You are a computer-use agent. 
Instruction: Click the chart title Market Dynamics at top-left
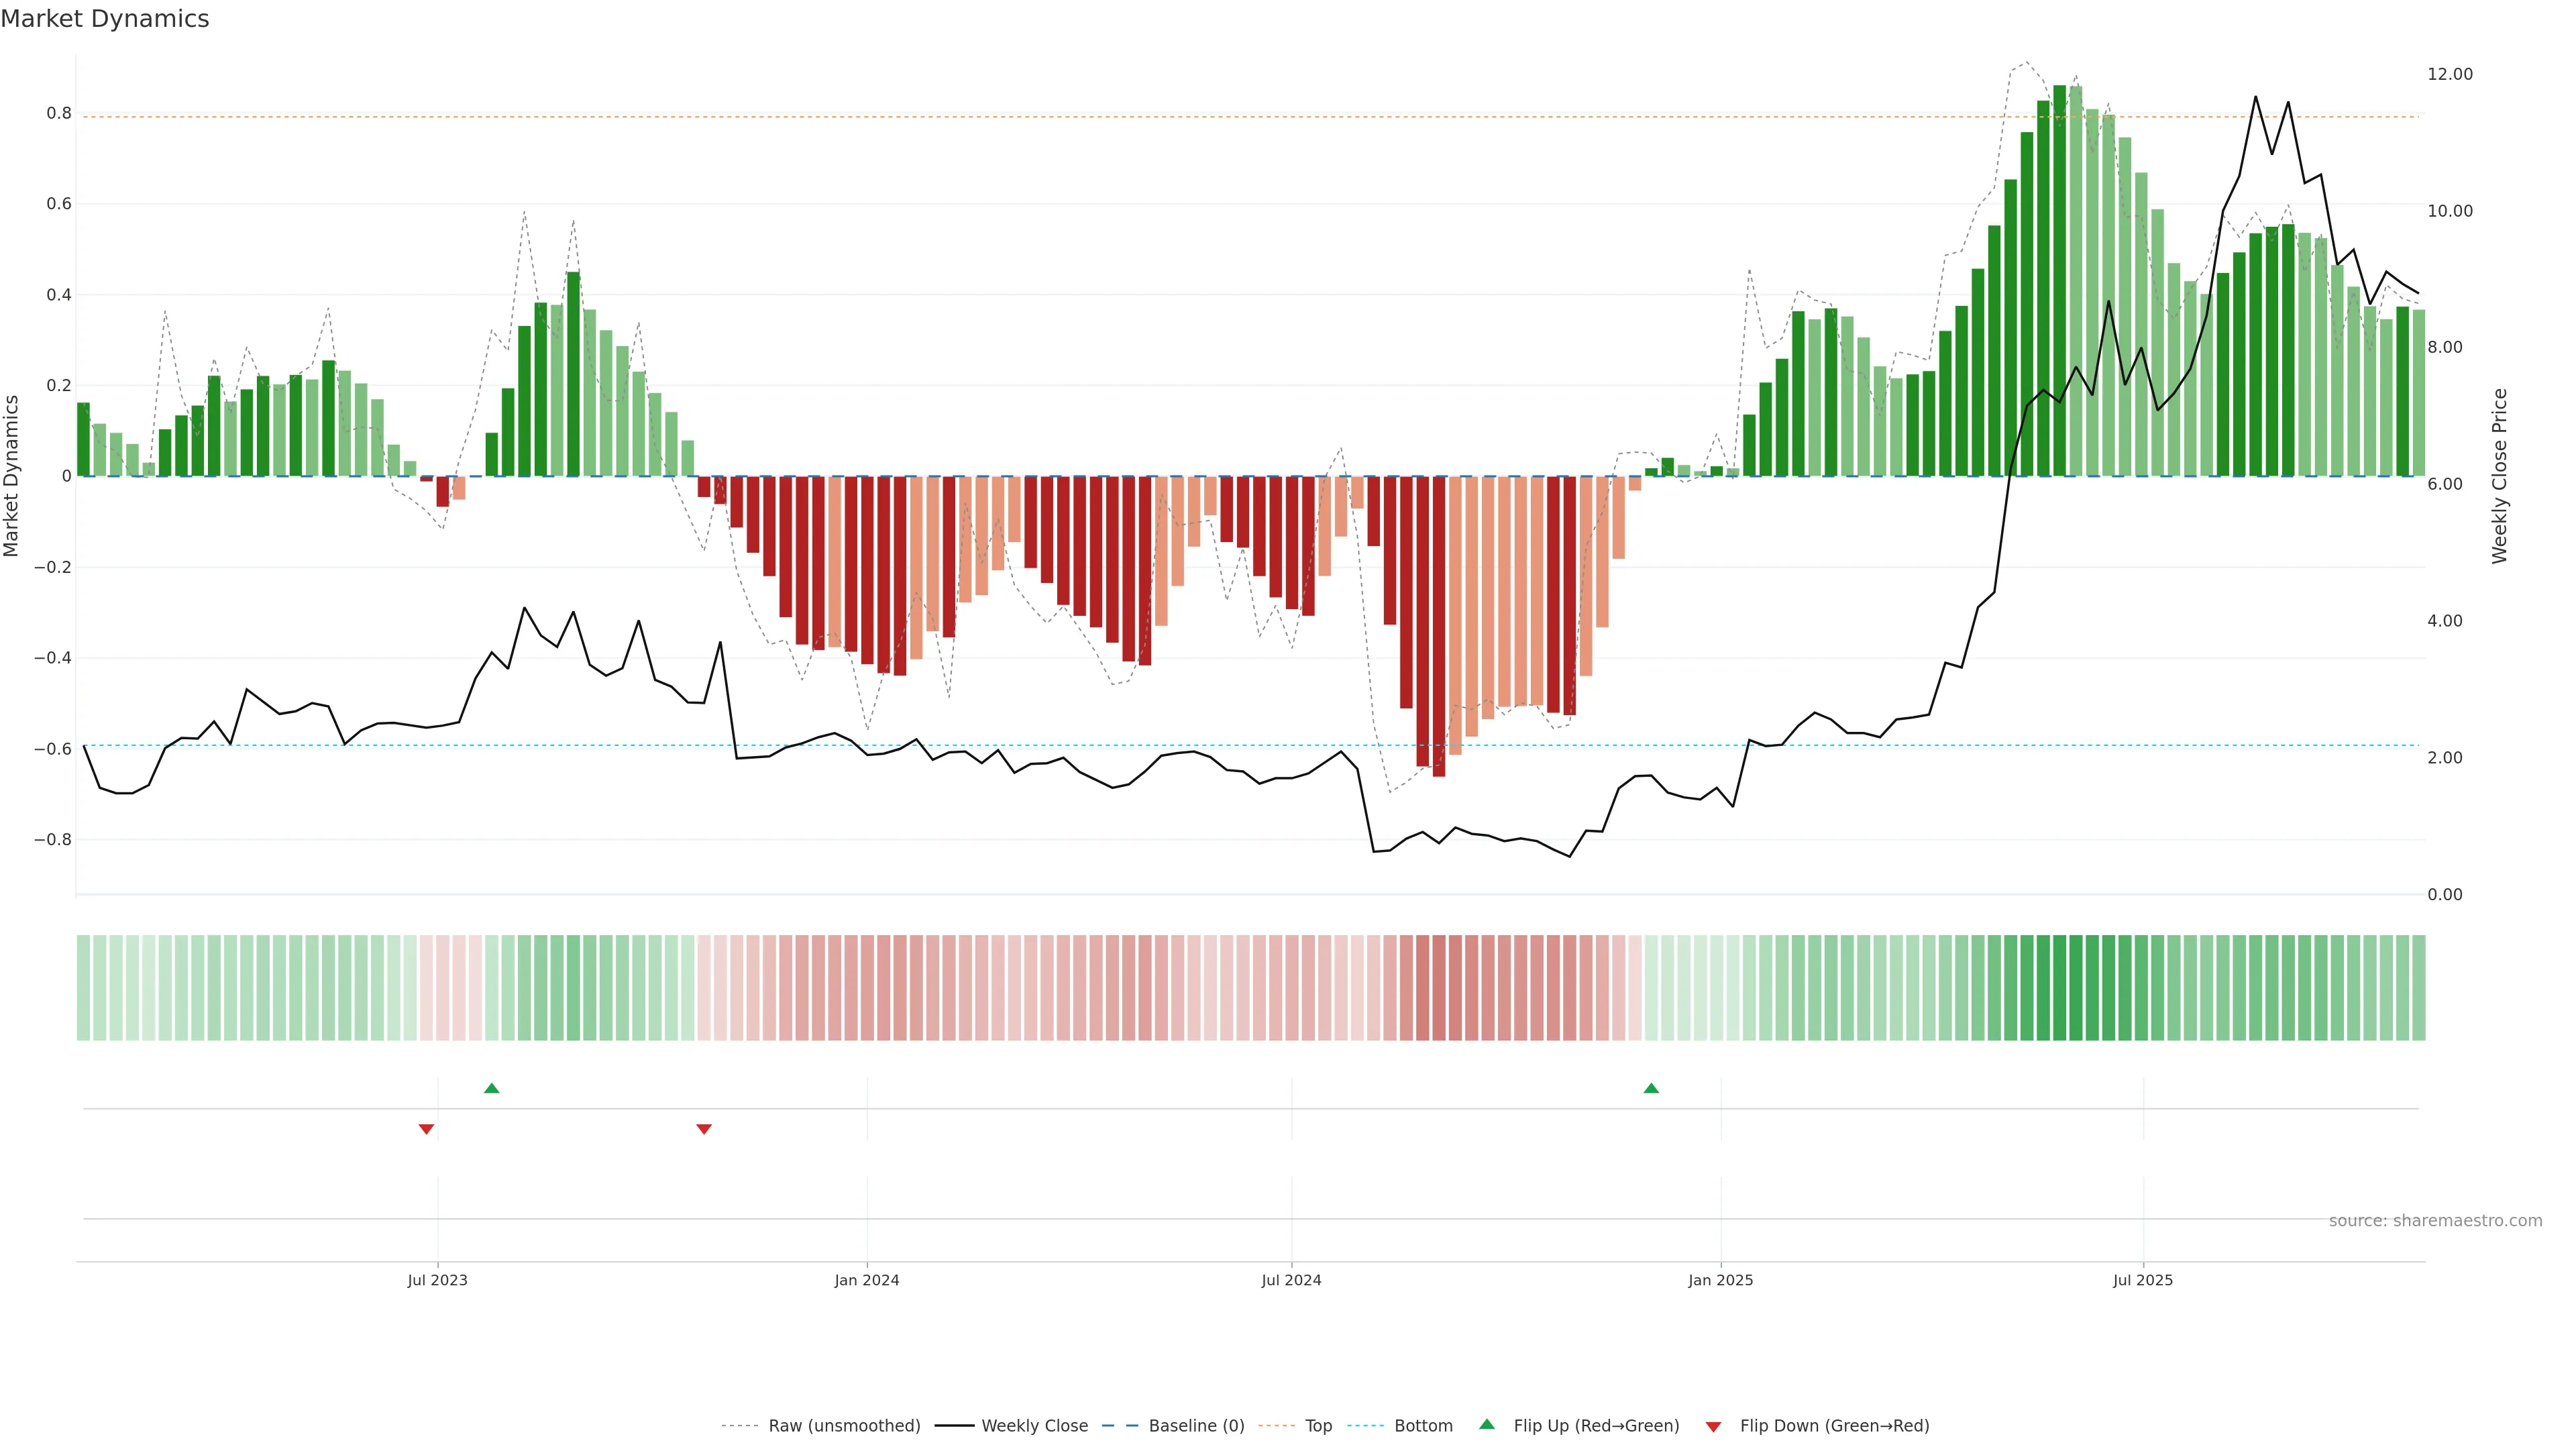coord(105,19)
